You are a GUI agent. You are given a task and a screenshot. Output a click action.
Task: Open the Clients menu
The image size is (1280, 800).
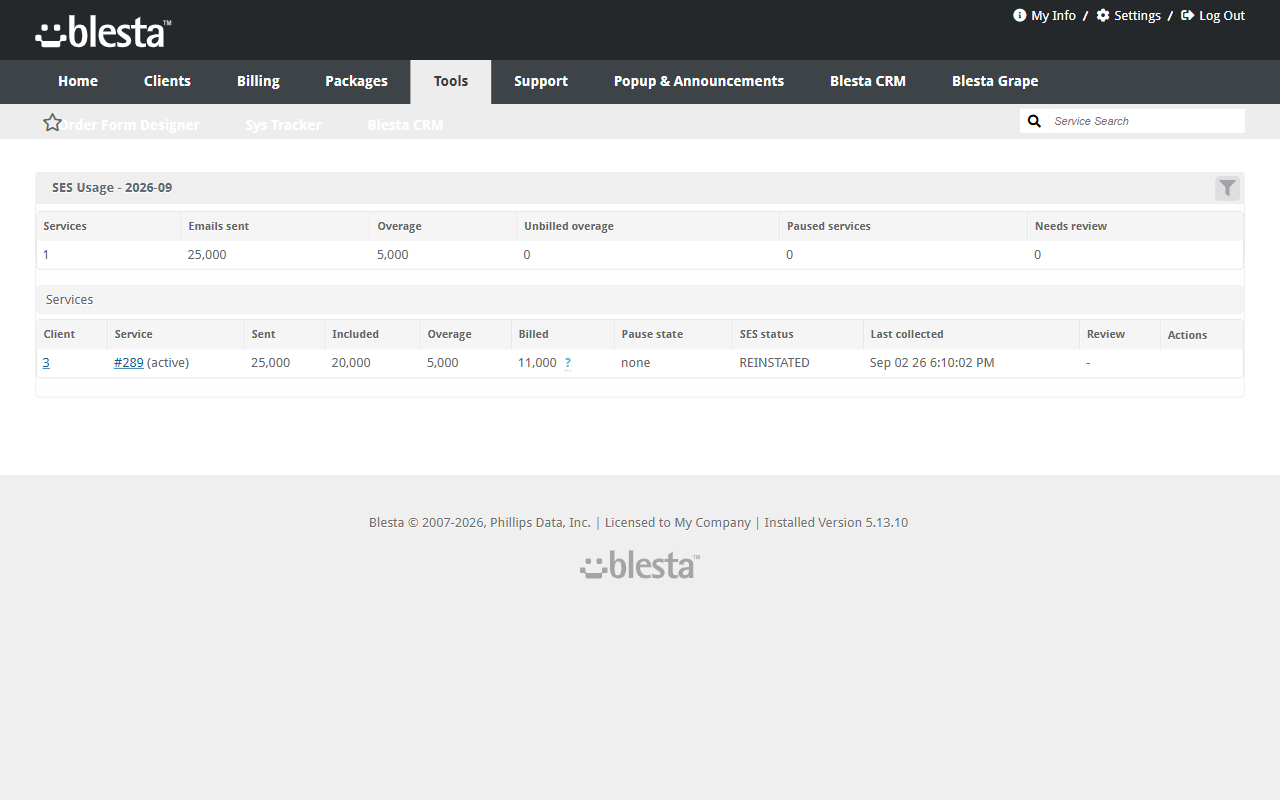tap(167, 82)
